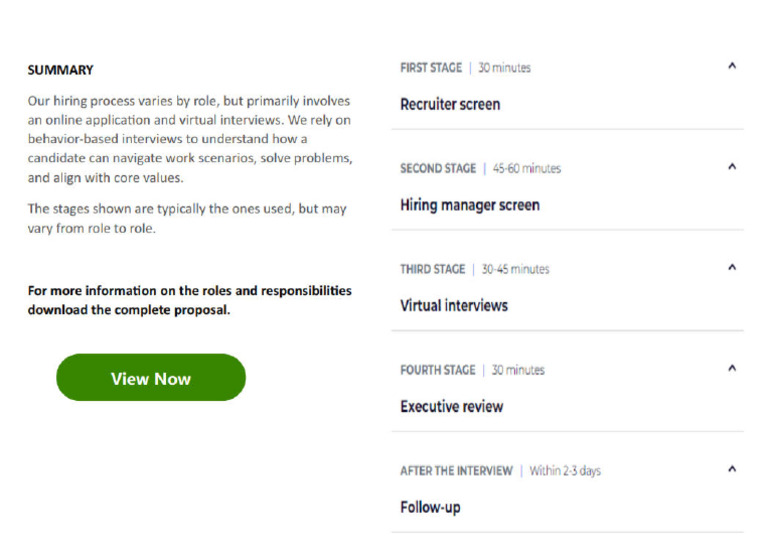The height and width of the screenshot is (549, 768).
Task: Click the Within 2-3 days text
Action: tap(565, 471)
